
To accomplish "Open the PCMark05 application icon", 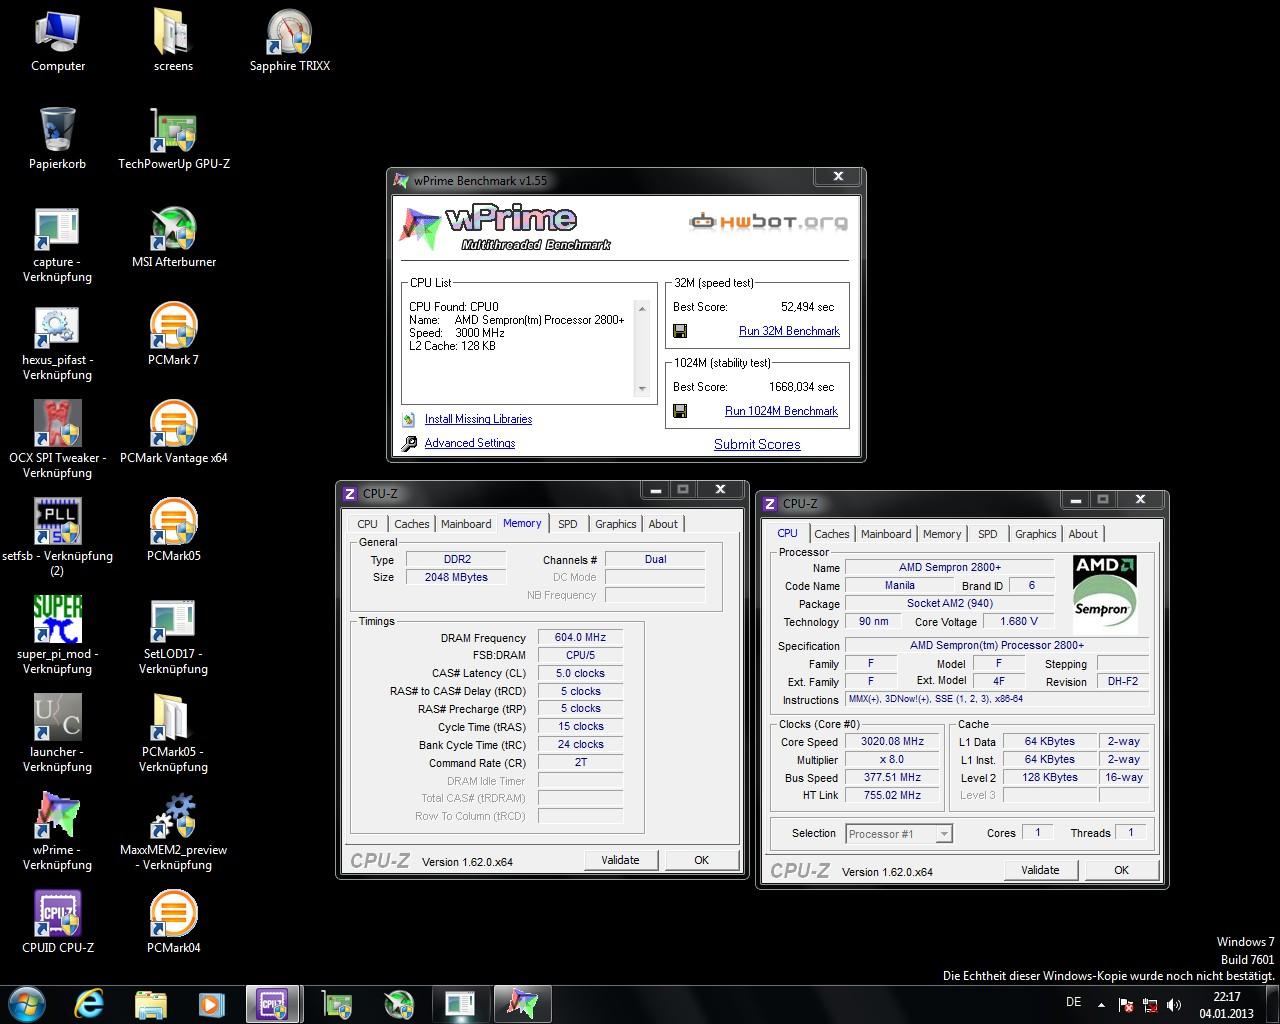I will (x=174, y=530).
